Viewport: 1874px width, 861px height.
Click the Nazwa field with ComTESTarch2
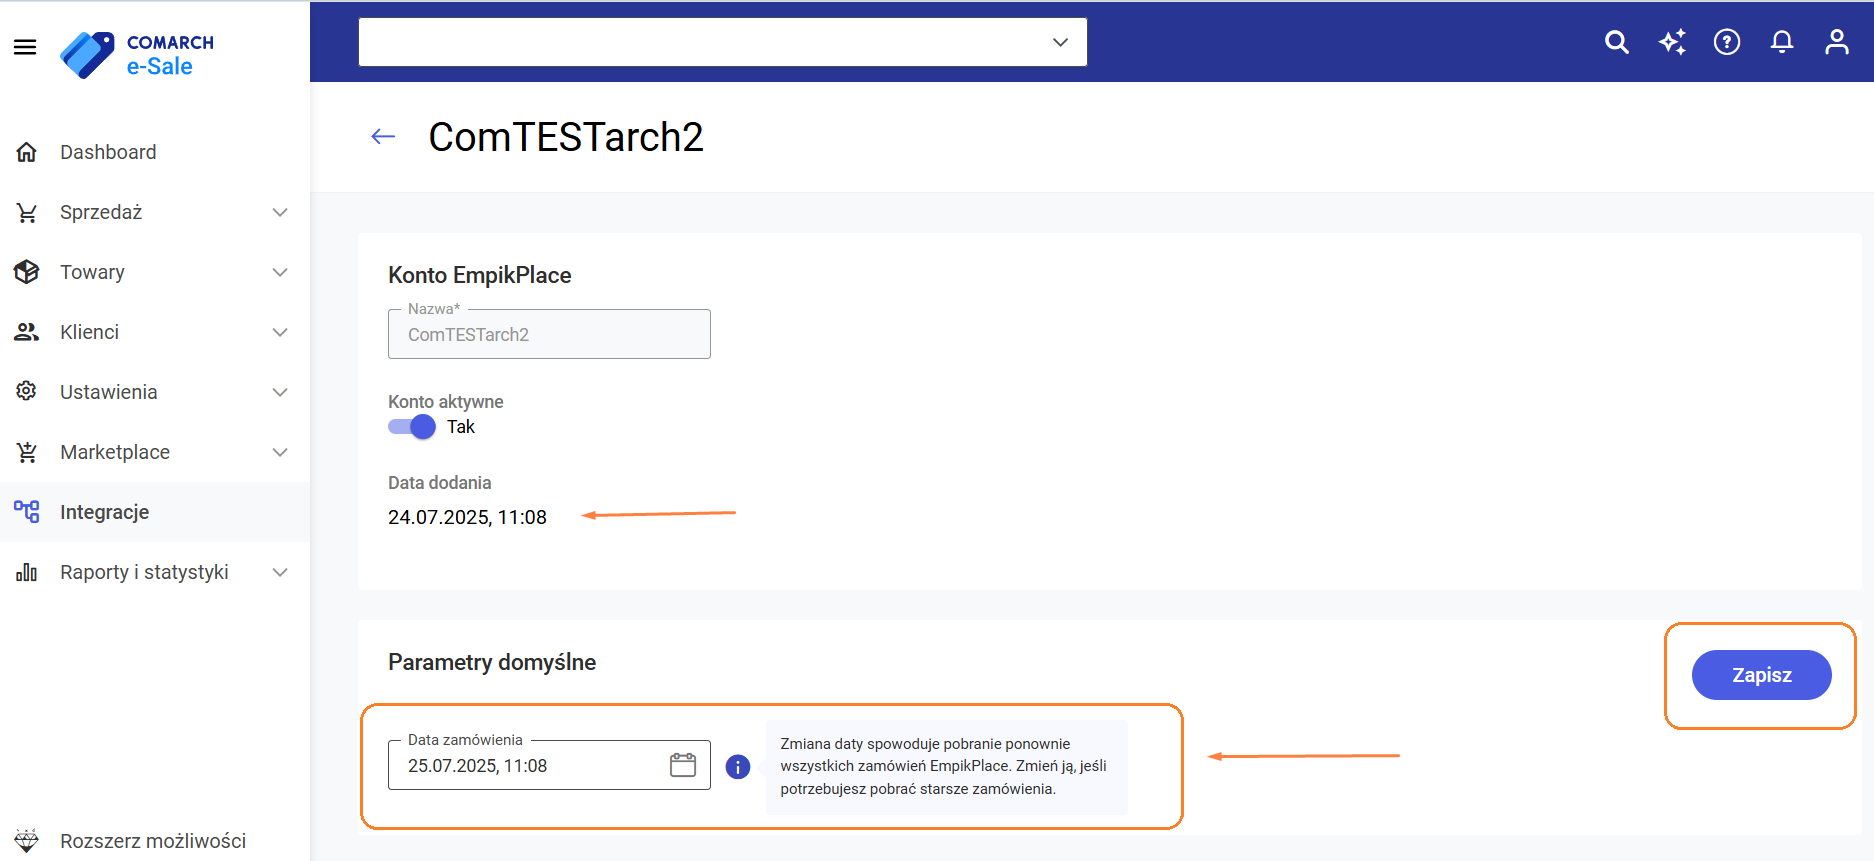(549, 334)
